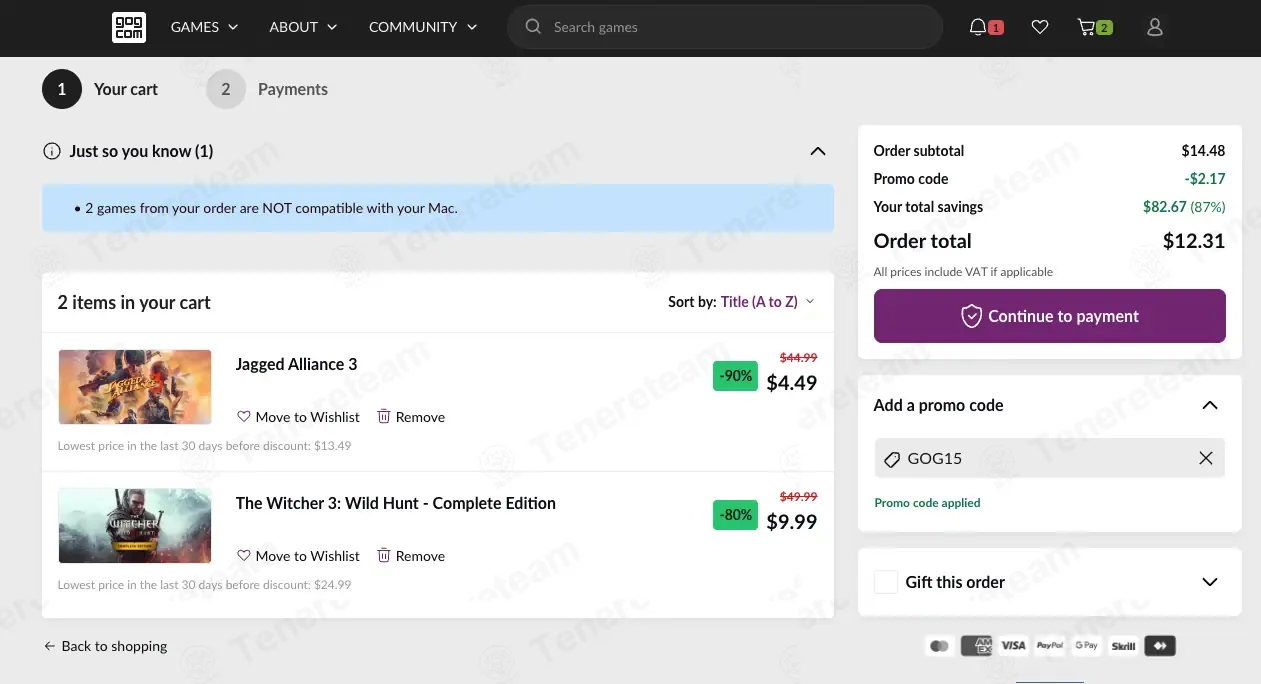Click the -90% discount badge
The width and height of the screenshot is (1261, 684).
pos(735,376)
